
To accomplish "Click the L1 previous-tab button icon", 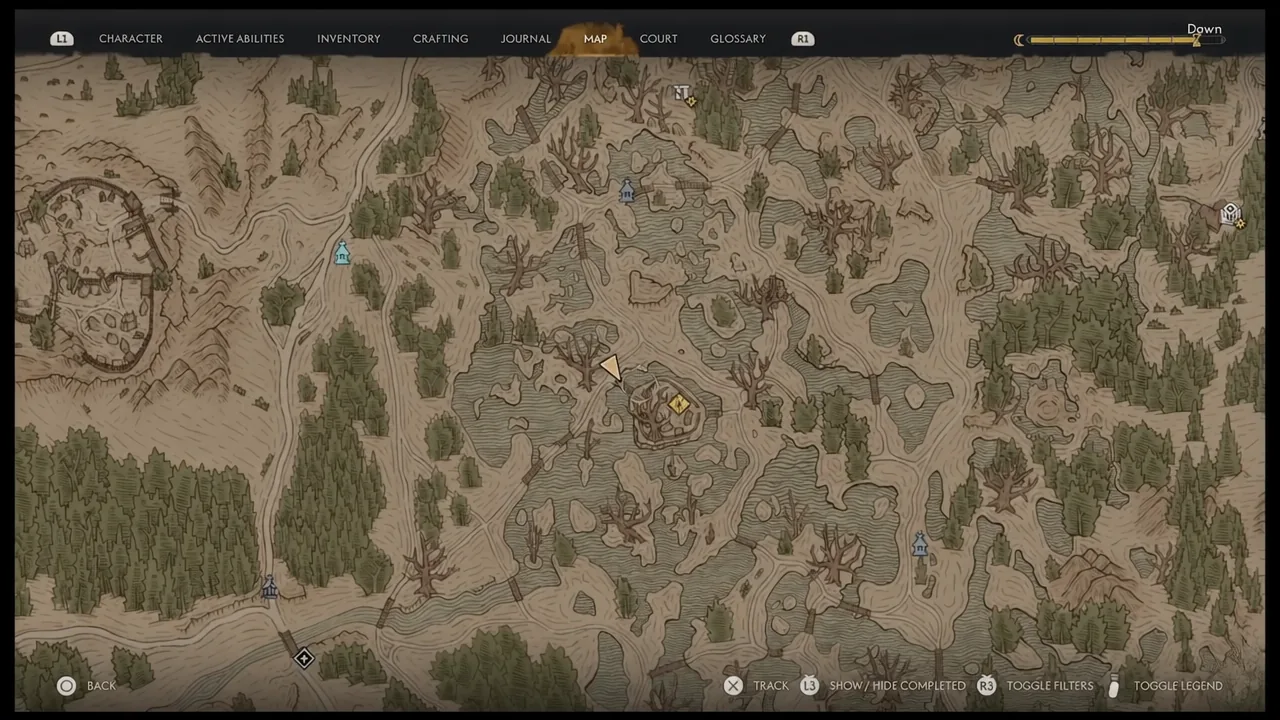I will pos(62,39).
